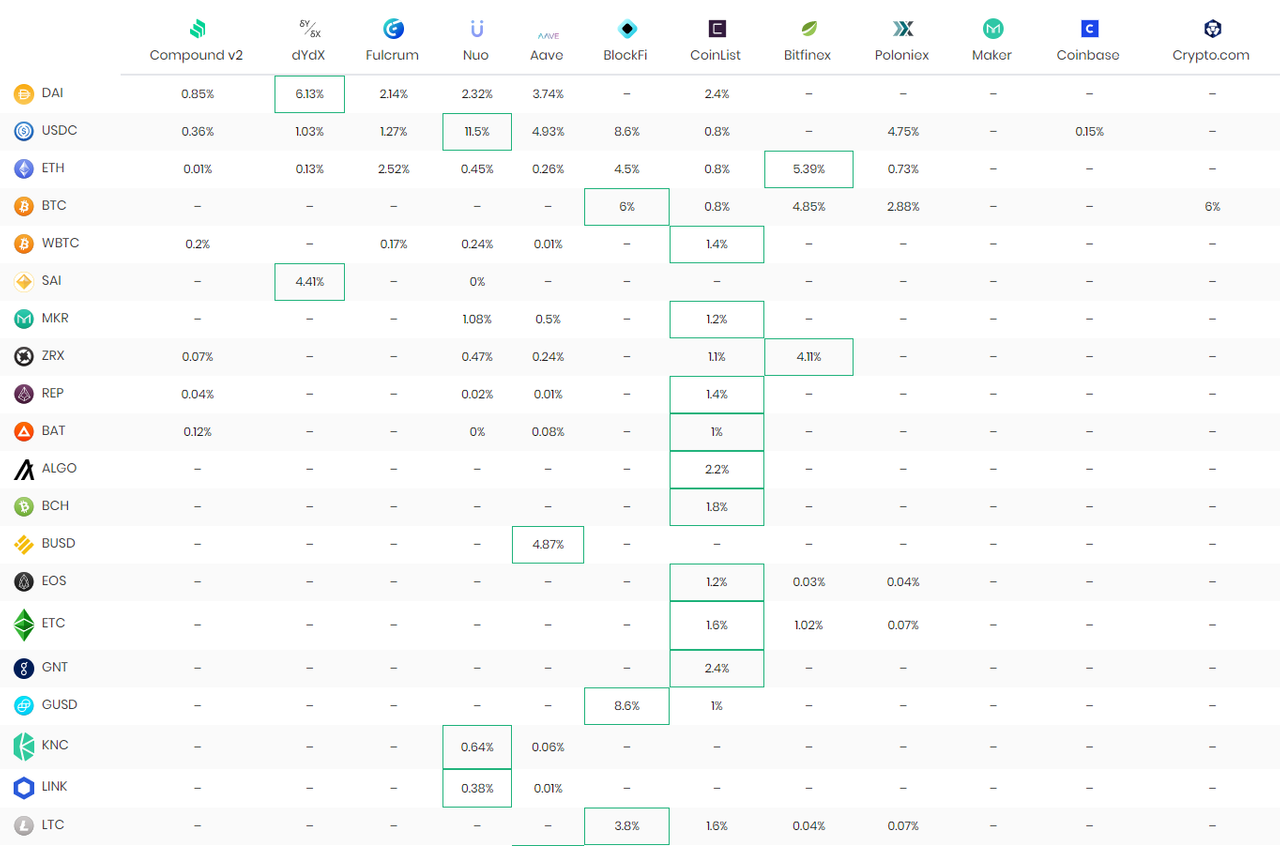Click the BCH coin icon
Viewport: 1280px width, 846px height.
[24, 506]
